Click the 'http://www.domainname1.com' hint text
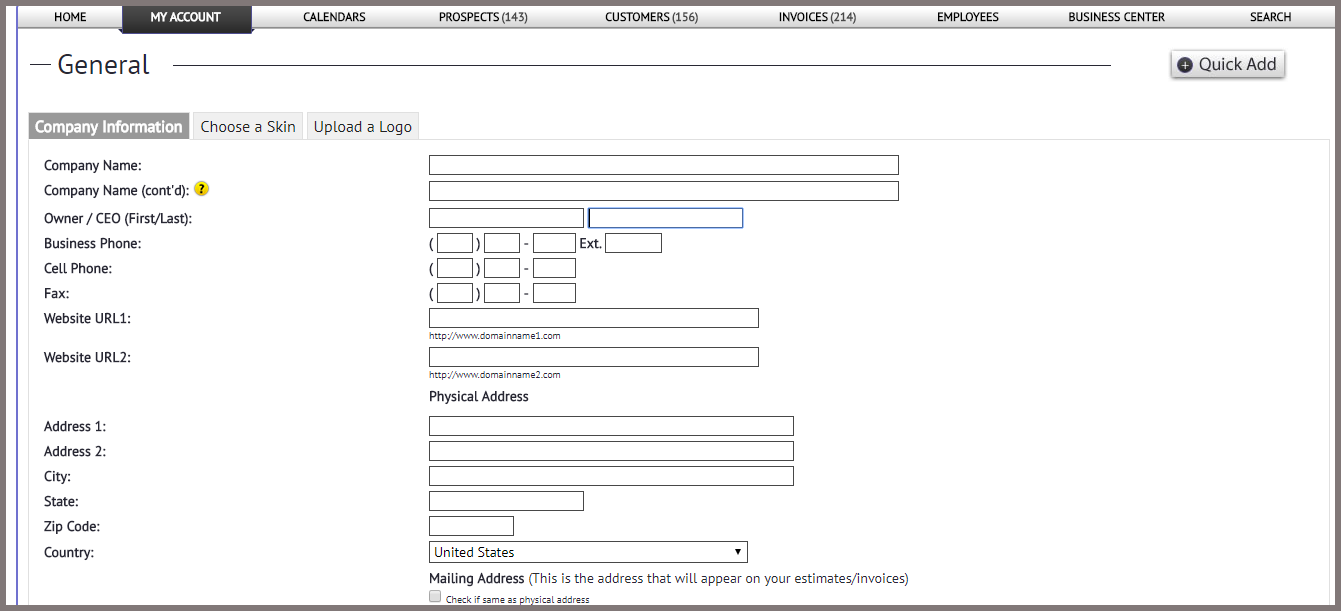This screenshot has width=1341, height=611. point(495,336)
